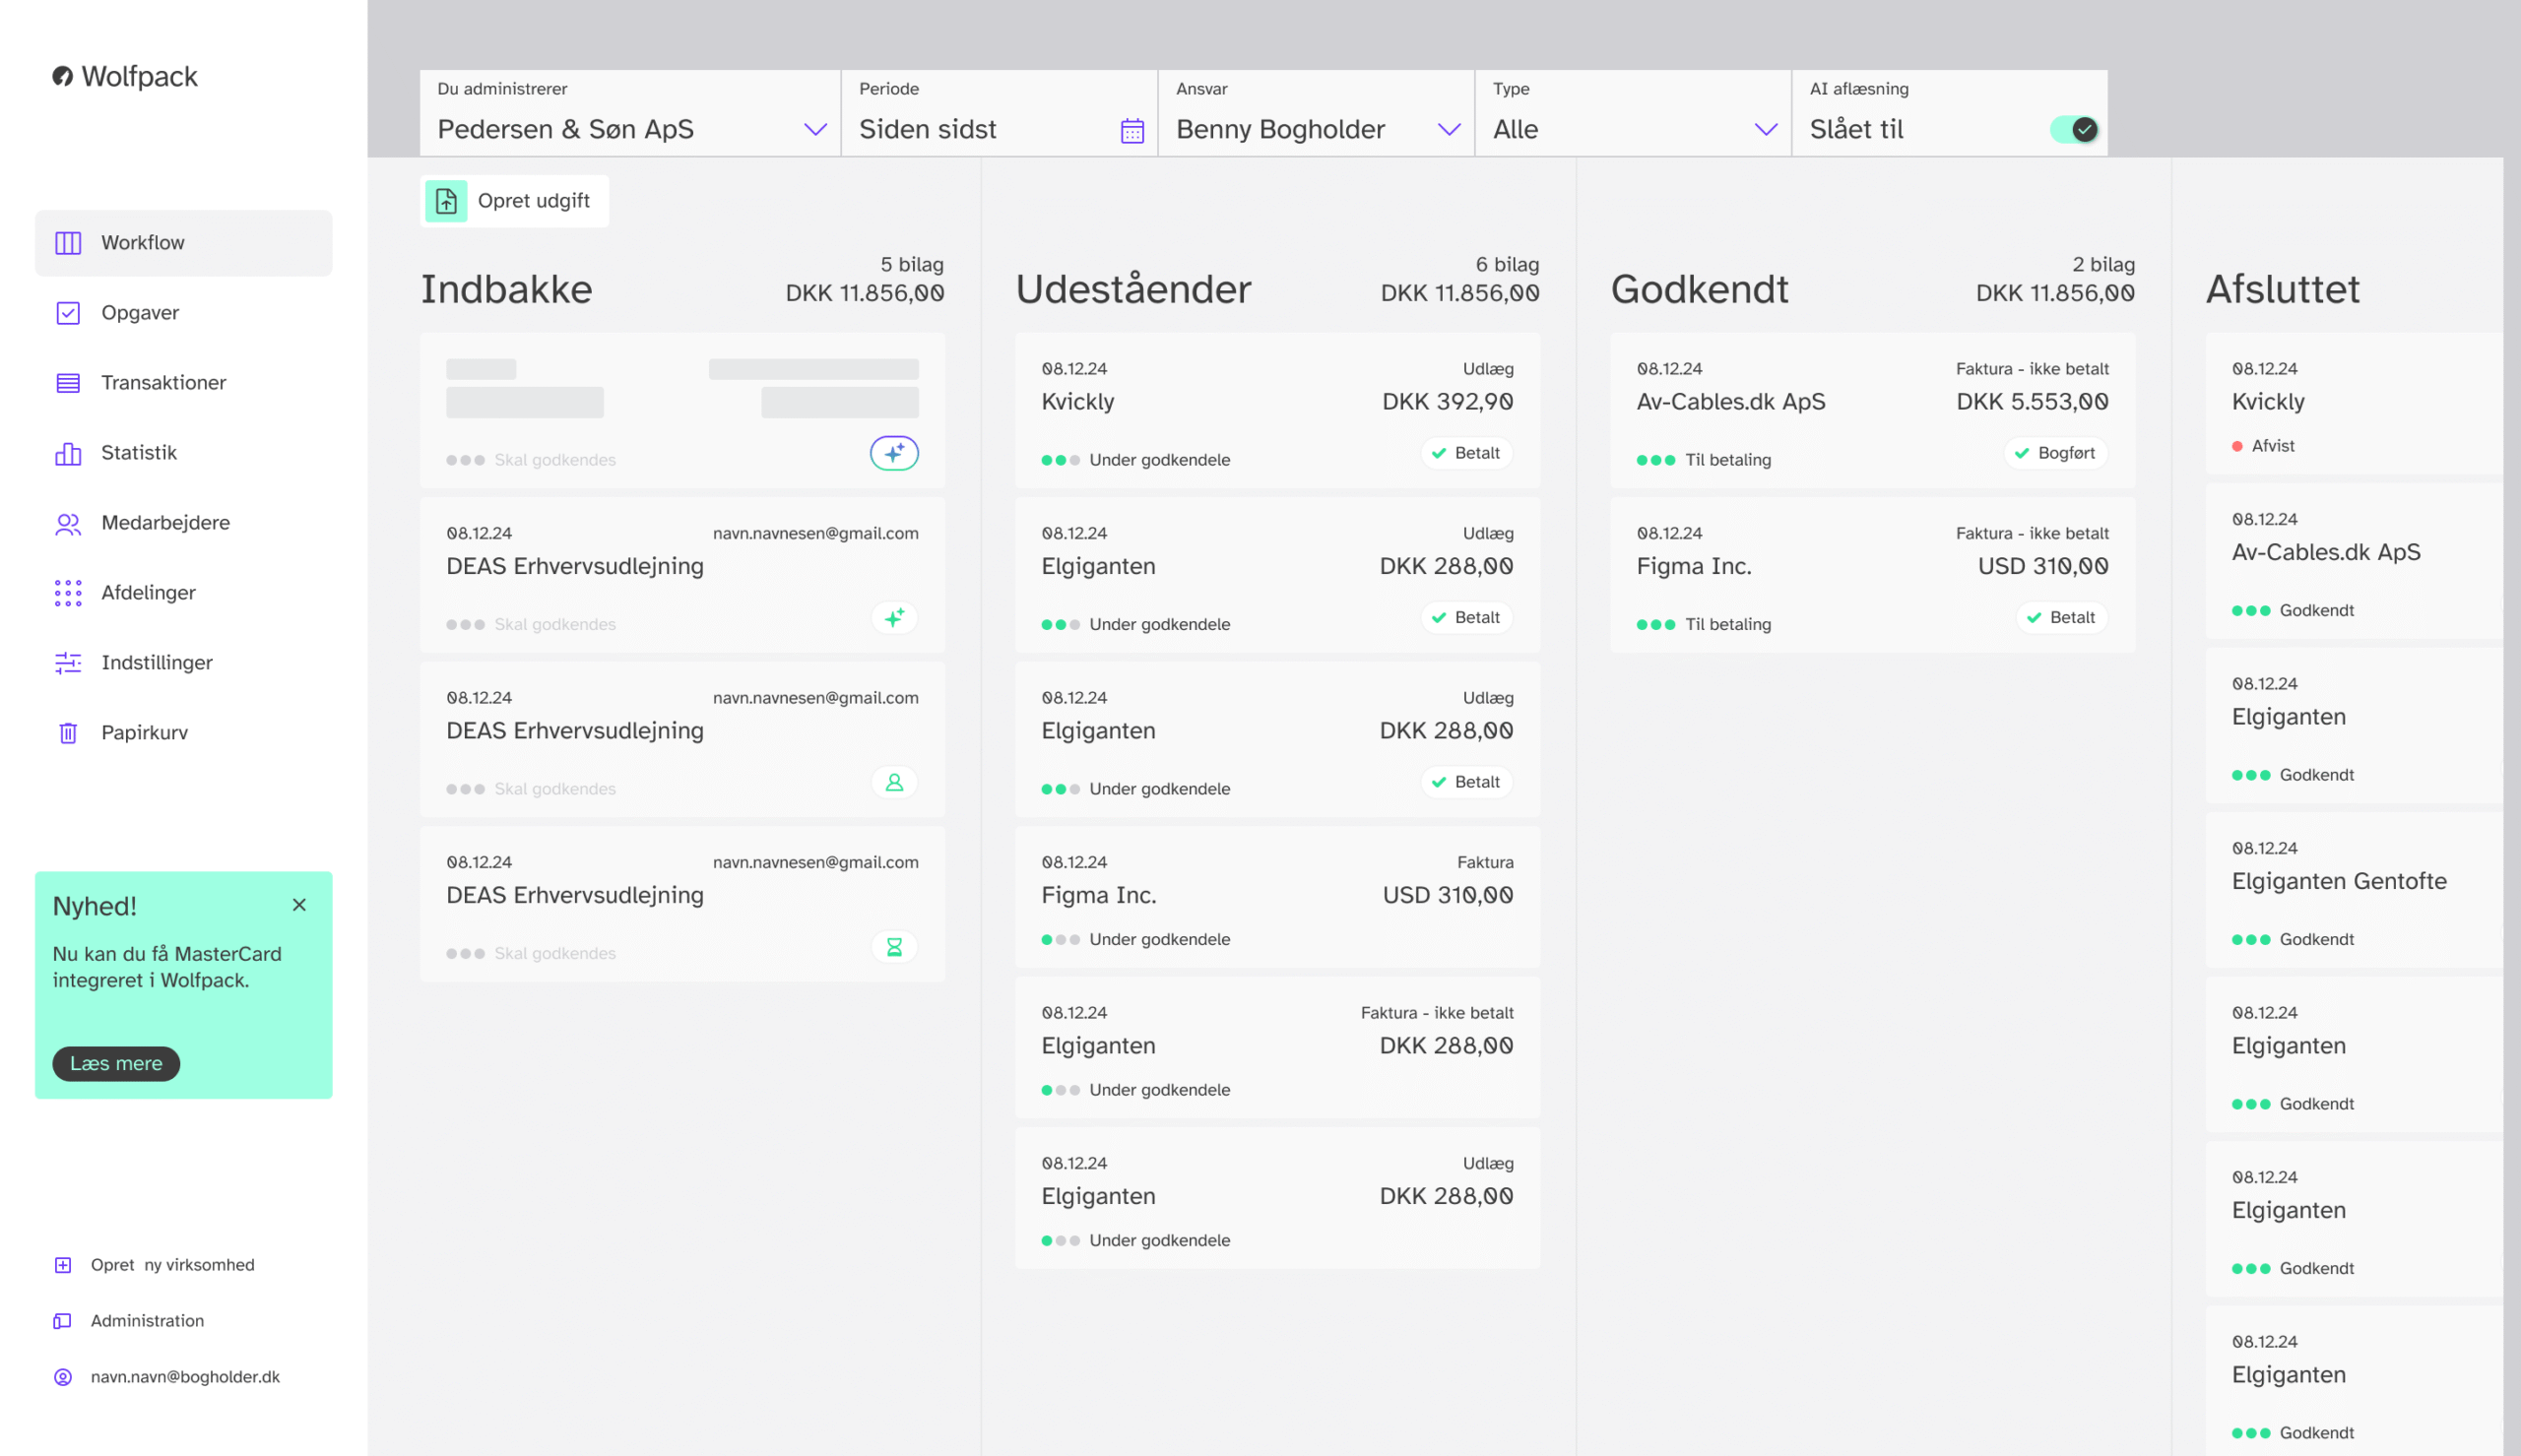The height and width of the screenshot is (1456, 2521).
Task: Click the loading placeholder card in Indbakke
Action: (x=682, y=411)
